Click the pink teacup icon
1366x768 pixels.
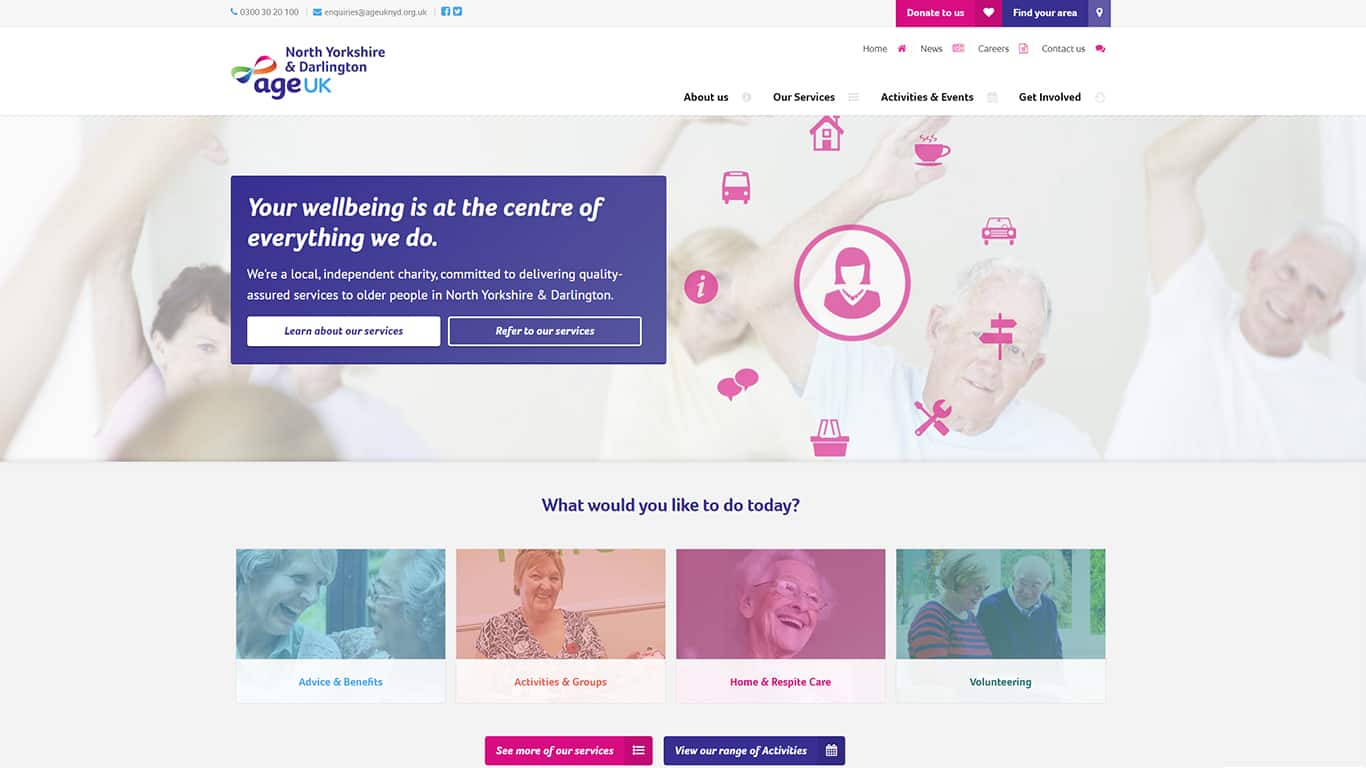[932, 149]
